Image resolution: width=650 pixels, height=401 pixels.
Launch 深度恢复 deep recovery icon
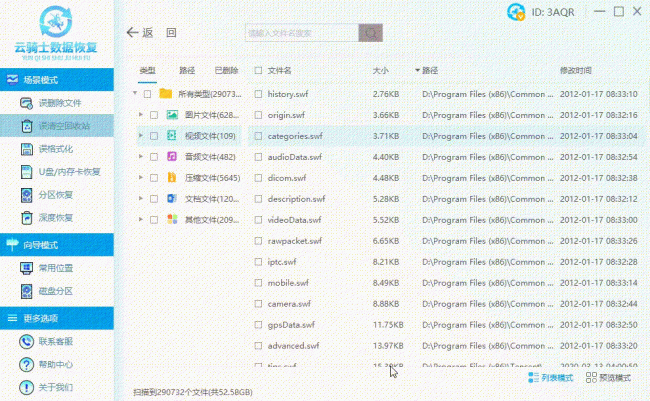coord(27,218)
